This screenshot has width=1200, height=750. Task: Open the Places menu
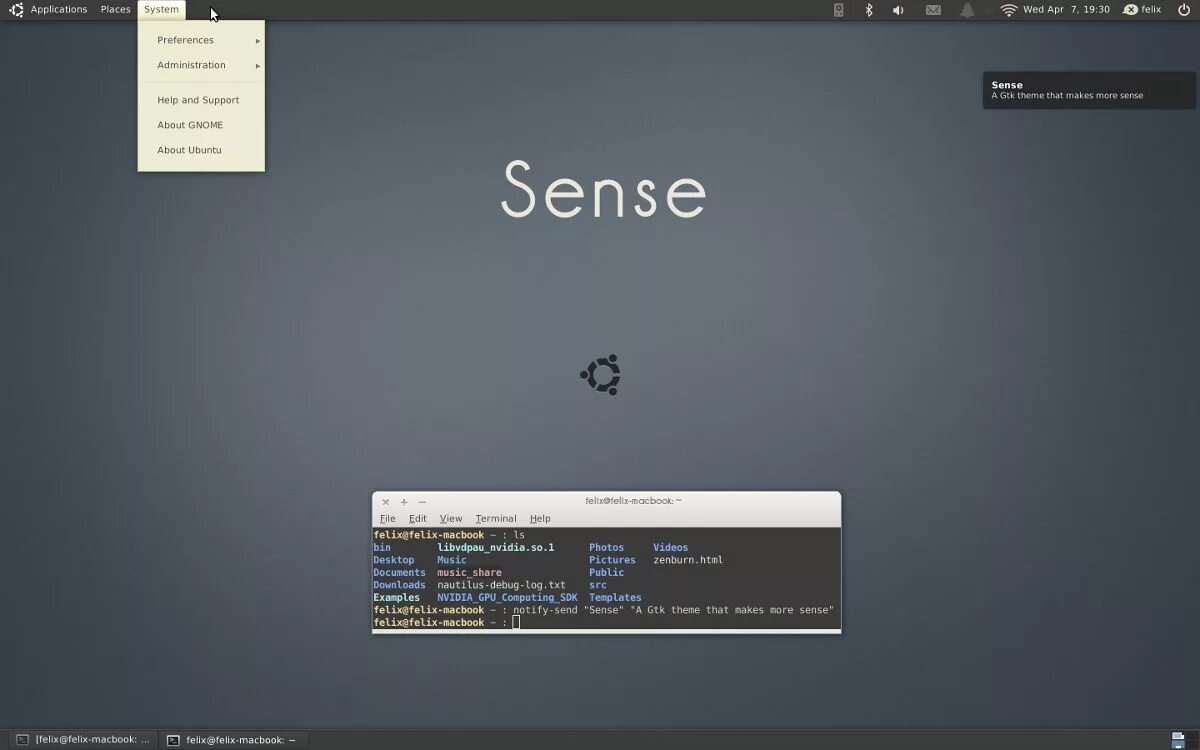click(x=115, y=9)
